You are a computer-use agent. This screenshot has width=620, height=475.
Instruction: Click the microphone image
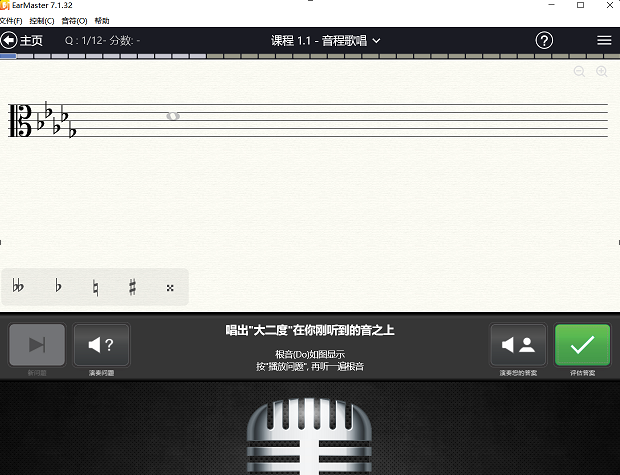tap(309, 436)
